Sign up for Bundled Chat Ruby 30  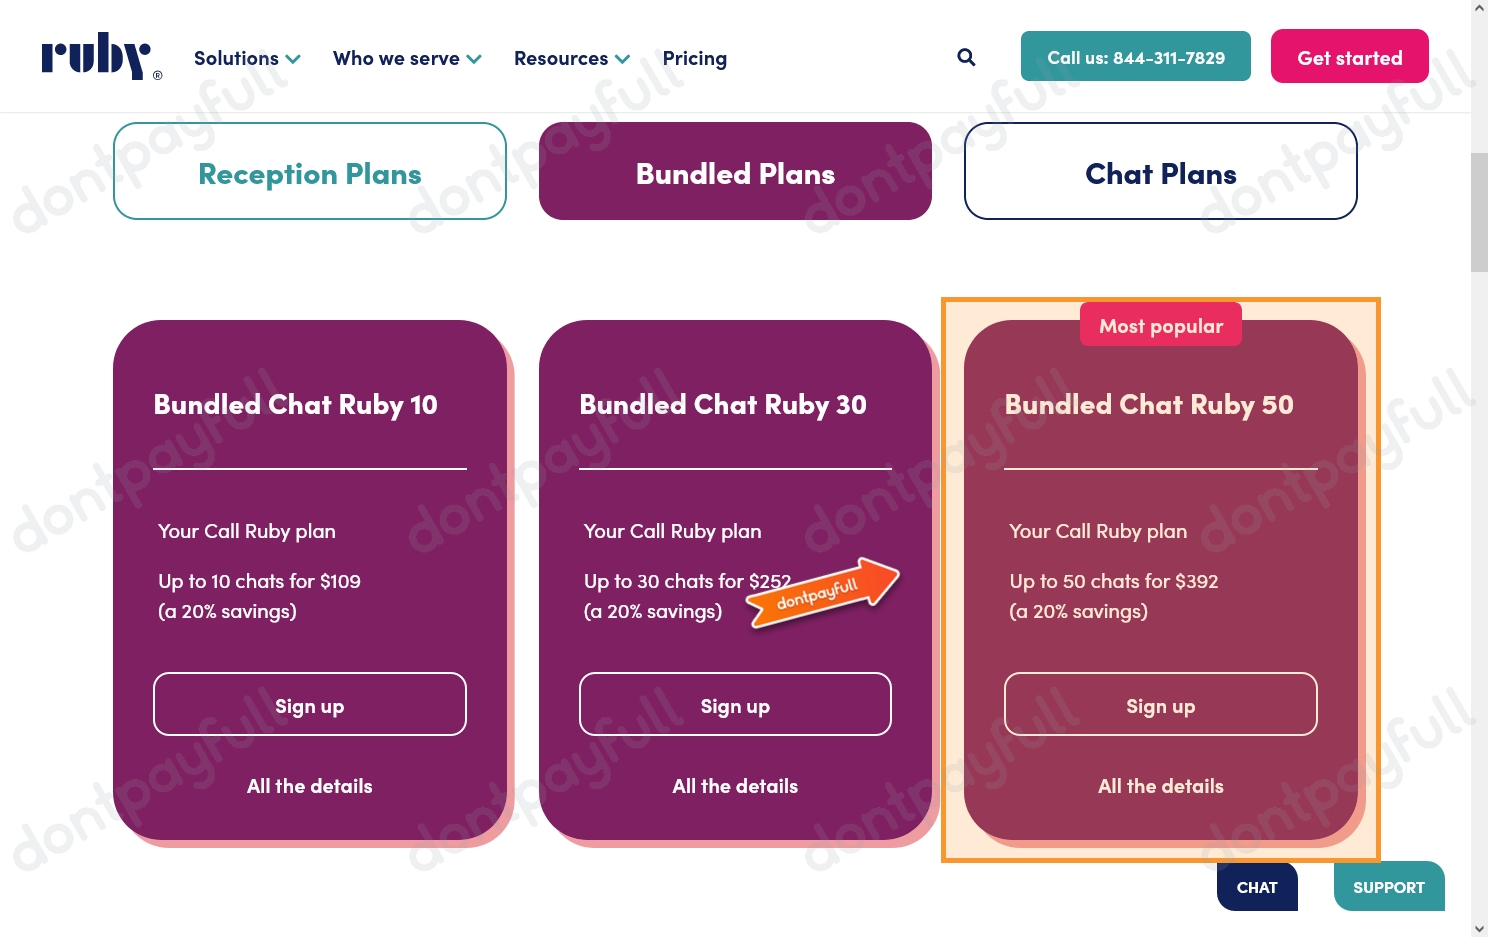(x=735, y=704)
